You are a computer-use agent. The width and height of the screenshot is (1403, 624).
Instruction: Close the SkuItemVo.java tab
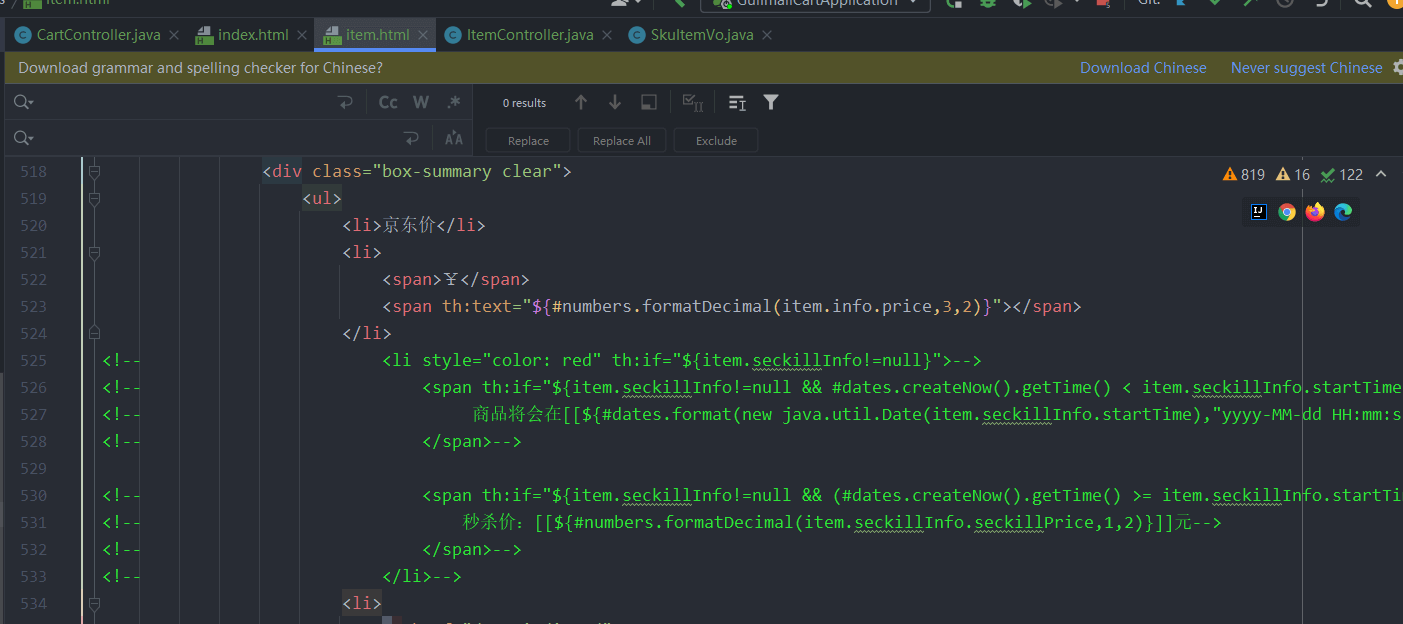point(767,35)
